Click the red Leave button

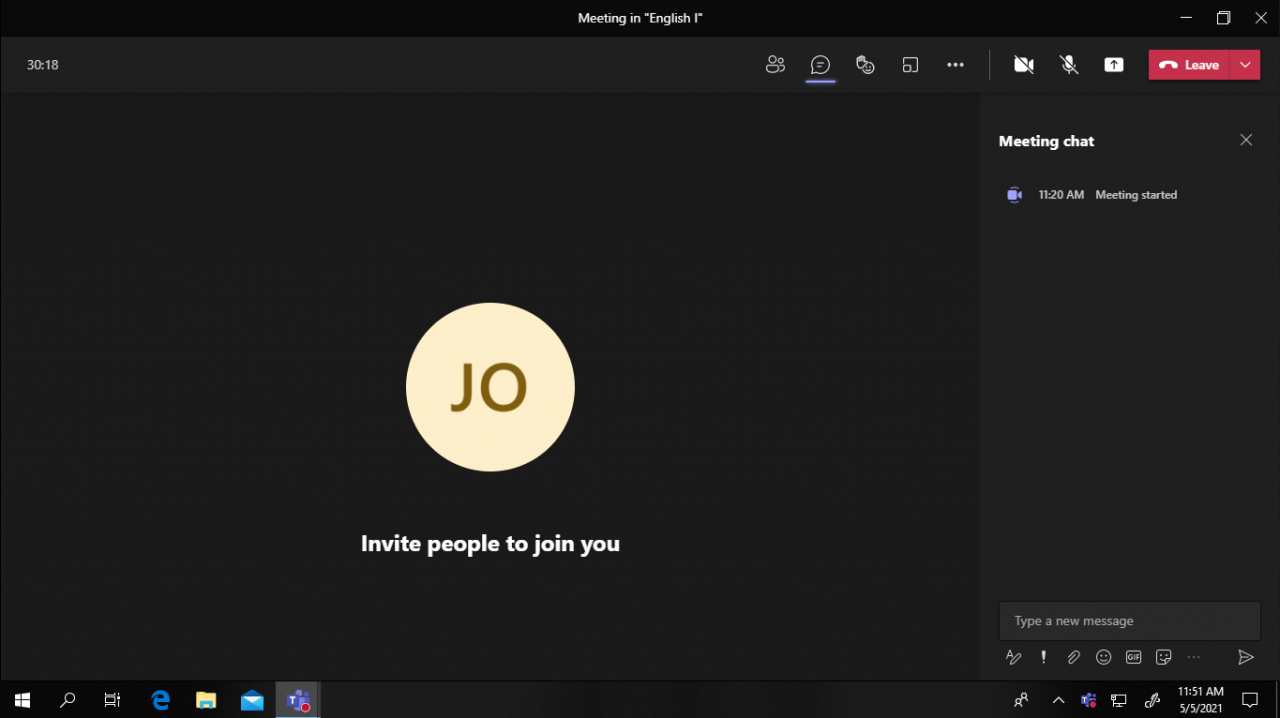(x=1189, y=65)
